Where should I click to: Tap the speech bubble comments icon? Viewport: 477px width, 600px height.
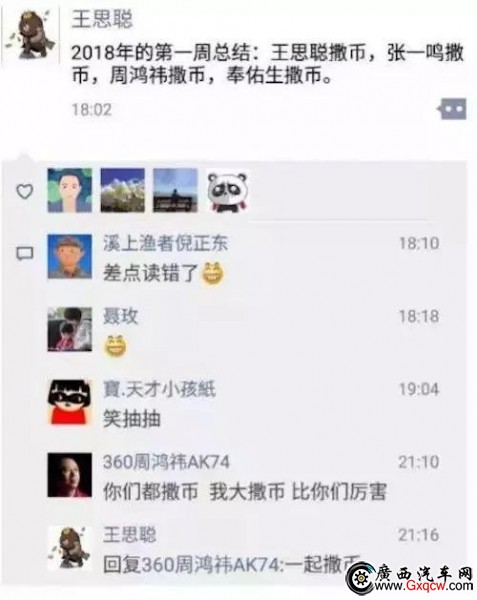tap(25, 253)
